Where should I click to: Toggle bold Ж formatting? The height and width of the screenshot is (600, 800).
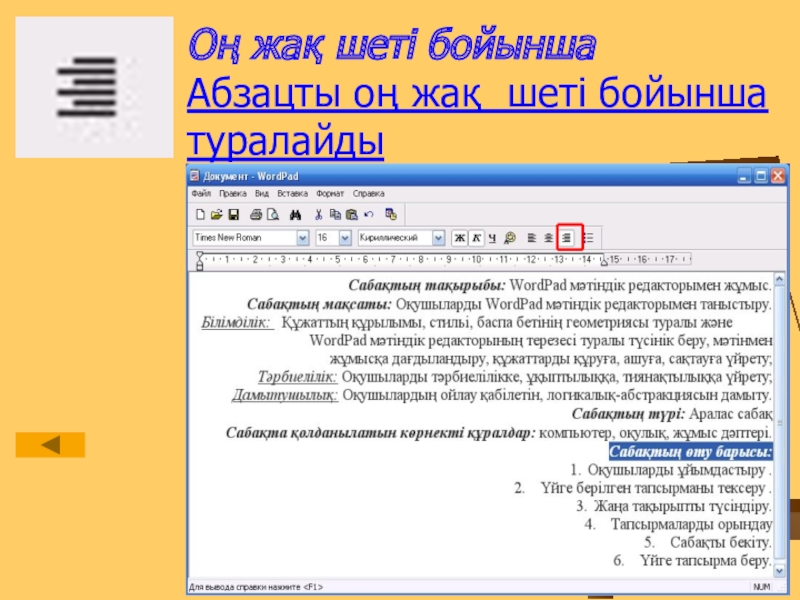[x=460, y=238]
